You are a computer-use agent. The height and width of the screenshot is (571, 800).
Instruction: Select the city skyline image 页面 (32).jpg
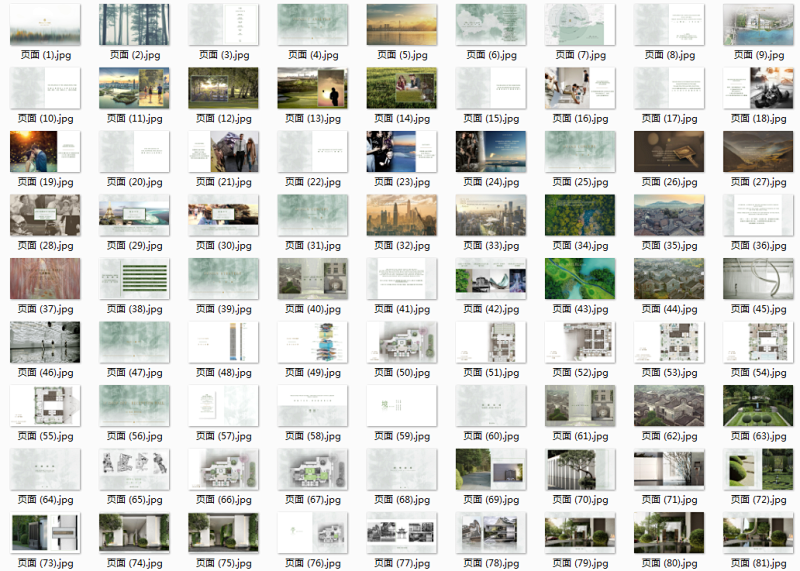(x=401, y=215)
